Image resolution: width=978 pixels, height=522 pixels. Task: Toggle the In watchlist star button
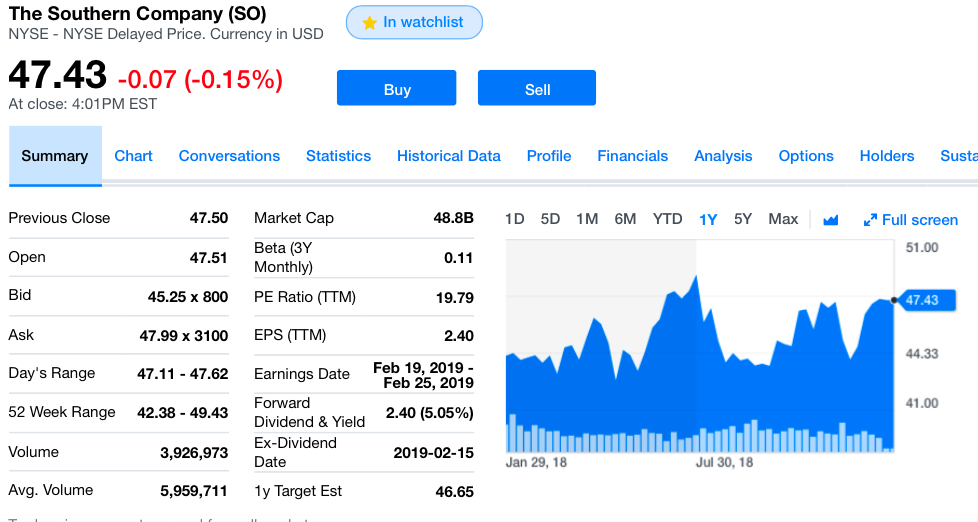click(x=414, y=22)
